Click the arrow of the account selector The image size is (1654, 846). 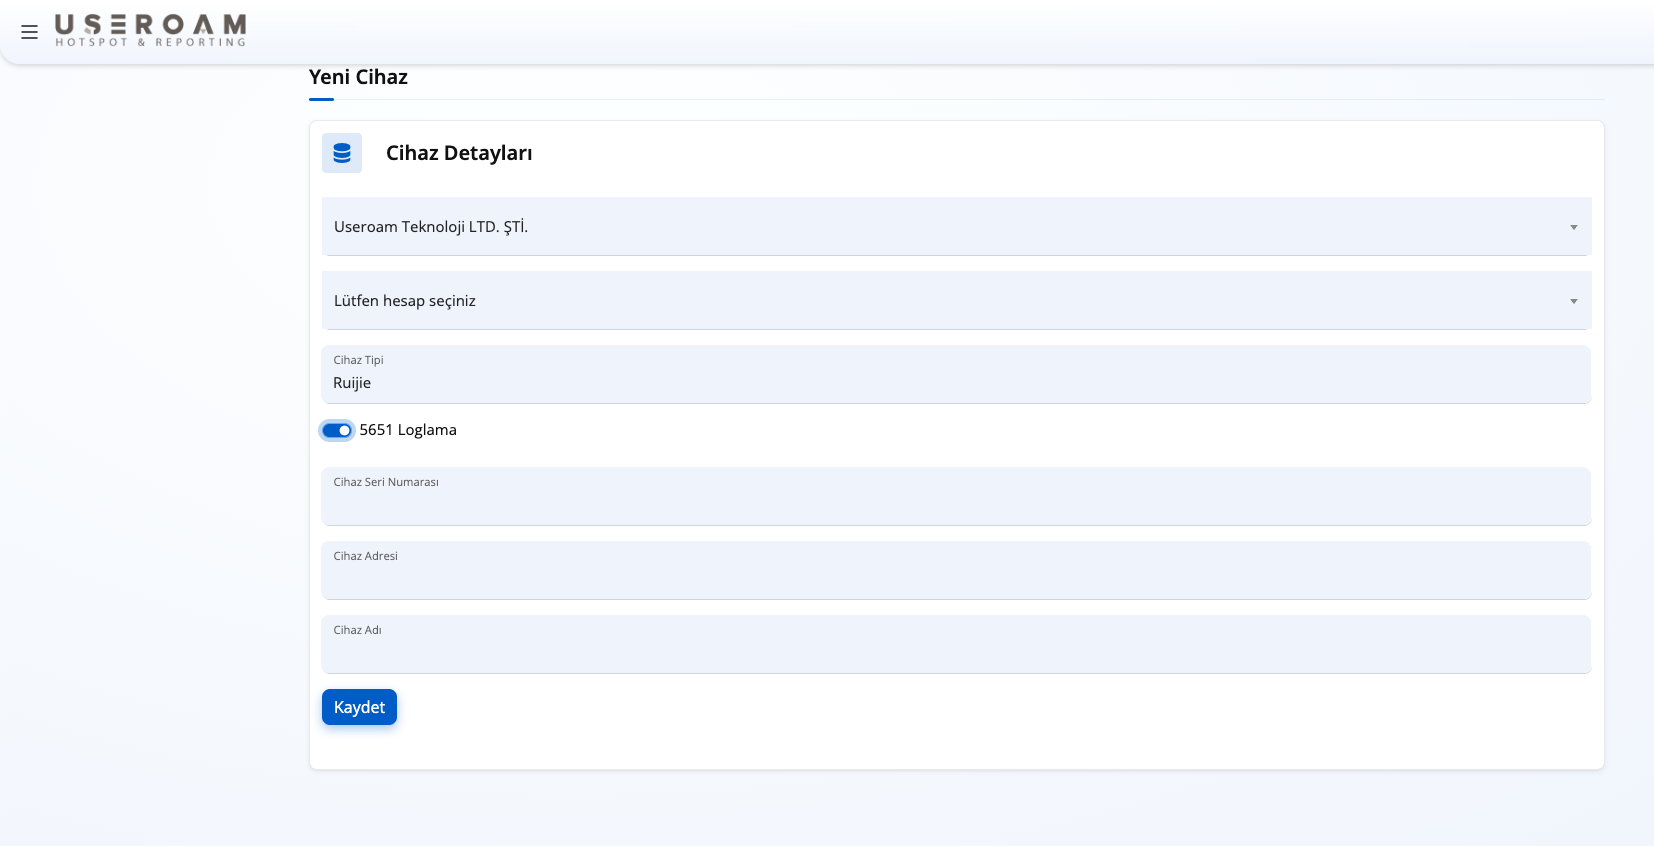1573,301
